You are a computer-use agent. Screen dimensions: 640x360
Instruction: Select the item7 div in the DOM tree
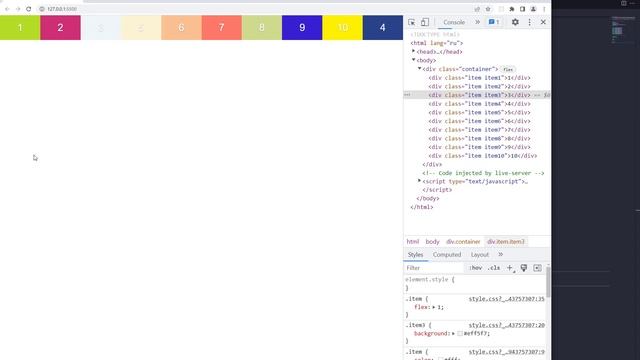[x=479, y=130]
